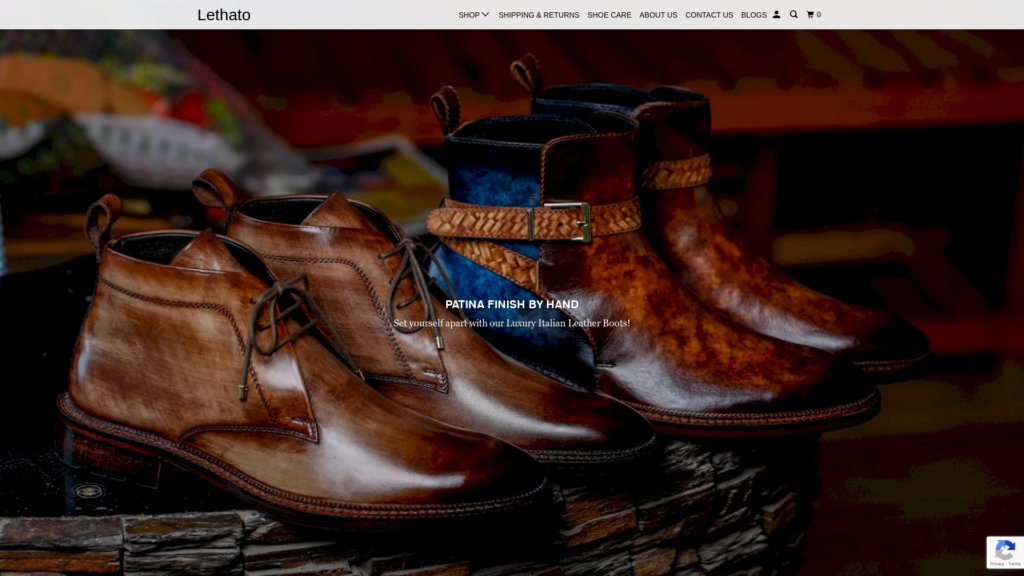This screenshot has height=576, width=1024.
Task: Open the SHOP menu item
Action: coord(469,15)
